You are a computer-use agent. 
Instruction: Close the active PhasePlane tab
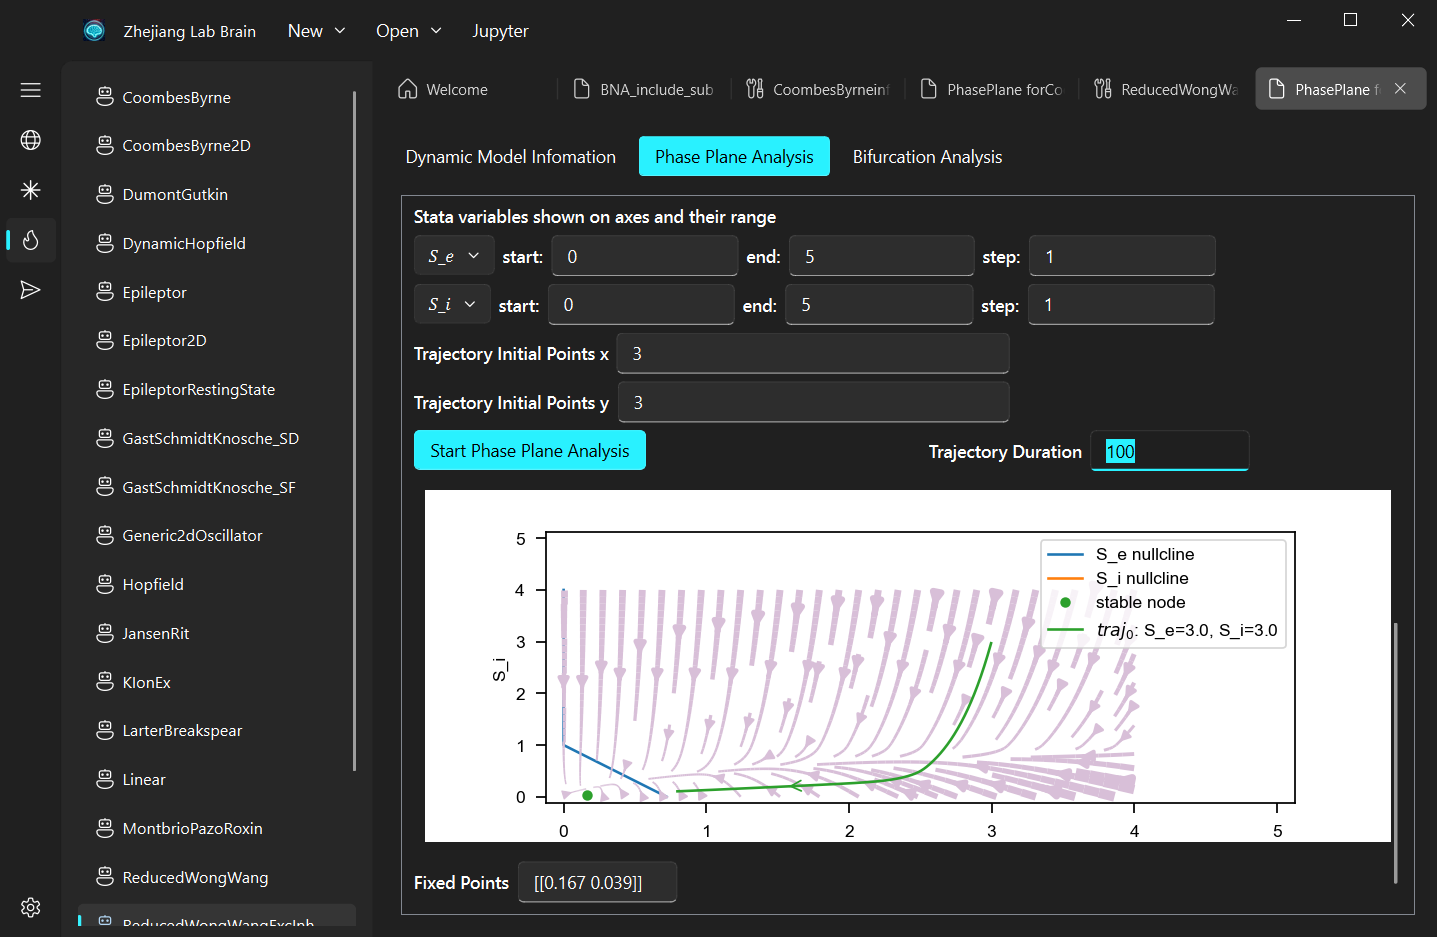pyautogui.click(x=1400, y=89)
